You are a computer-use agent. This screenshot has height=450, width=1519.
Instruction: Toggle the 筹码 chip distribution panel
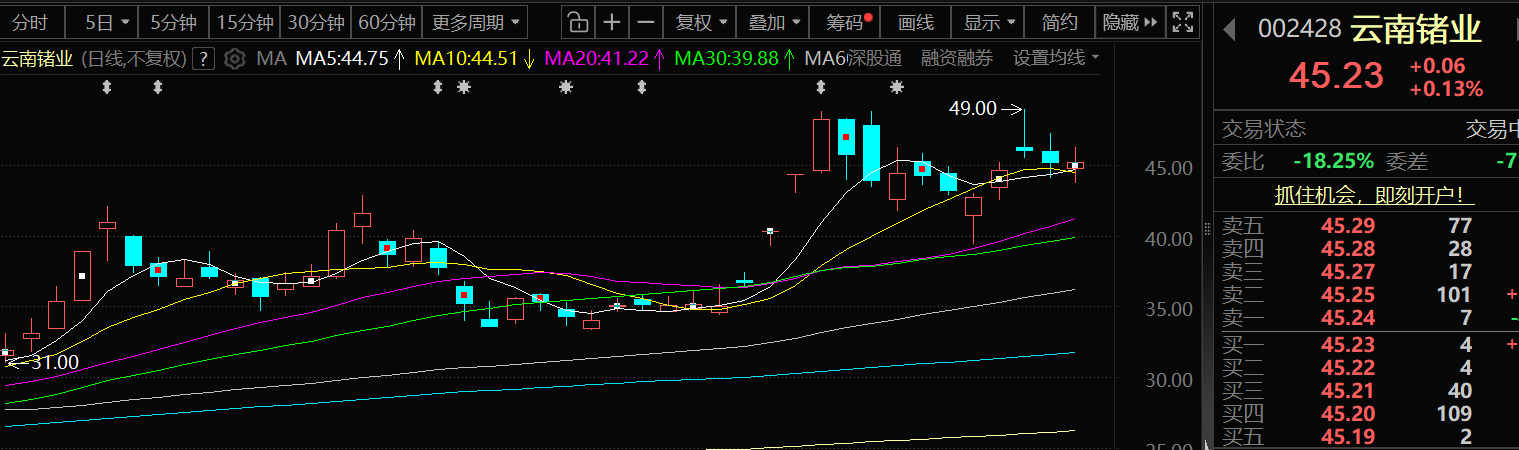click(x=849, y=21)
